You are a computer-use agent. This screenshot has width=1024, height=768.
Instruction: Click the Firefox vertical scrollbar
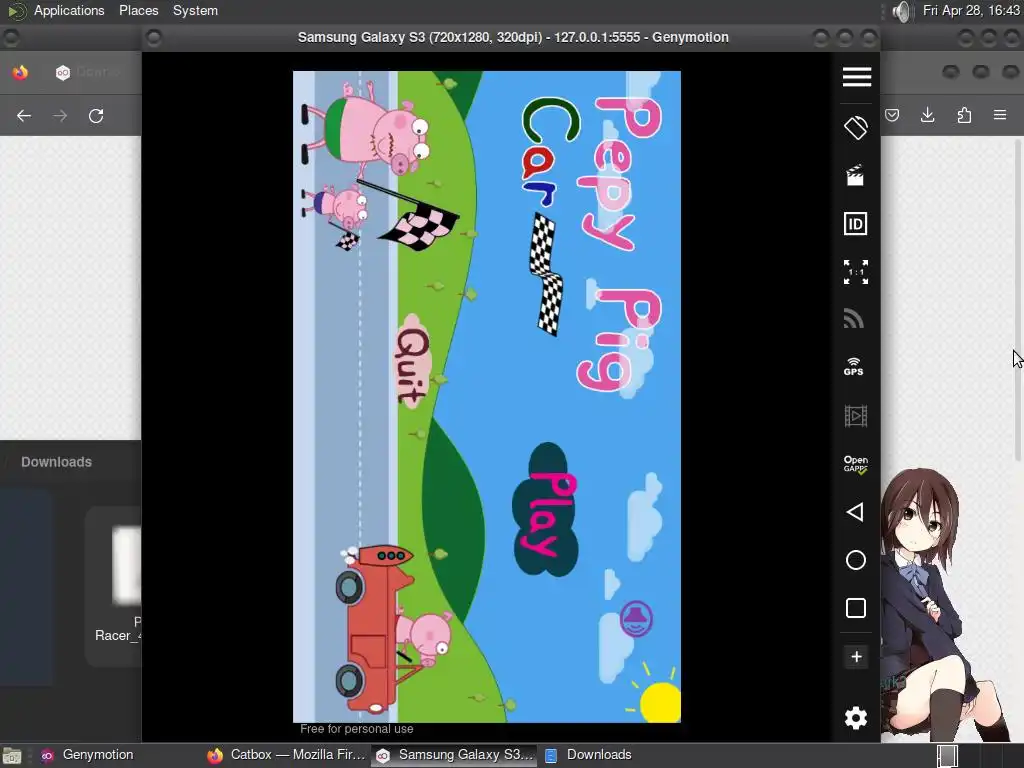click(x=1017, y=300)
